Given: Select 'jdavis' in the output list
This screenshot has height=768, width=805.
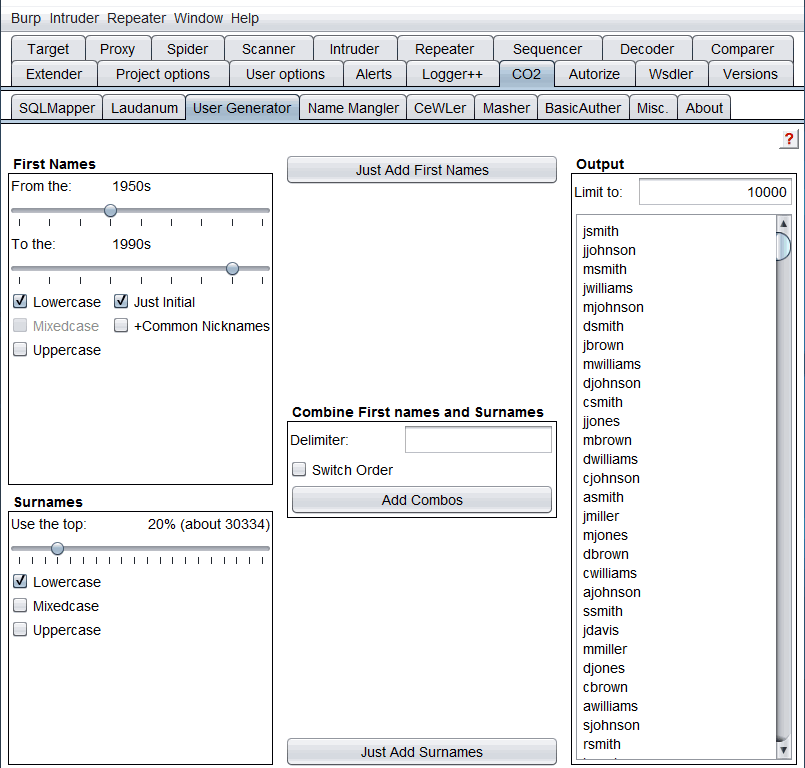Looking at the screenshot, I should click(601, 630).
